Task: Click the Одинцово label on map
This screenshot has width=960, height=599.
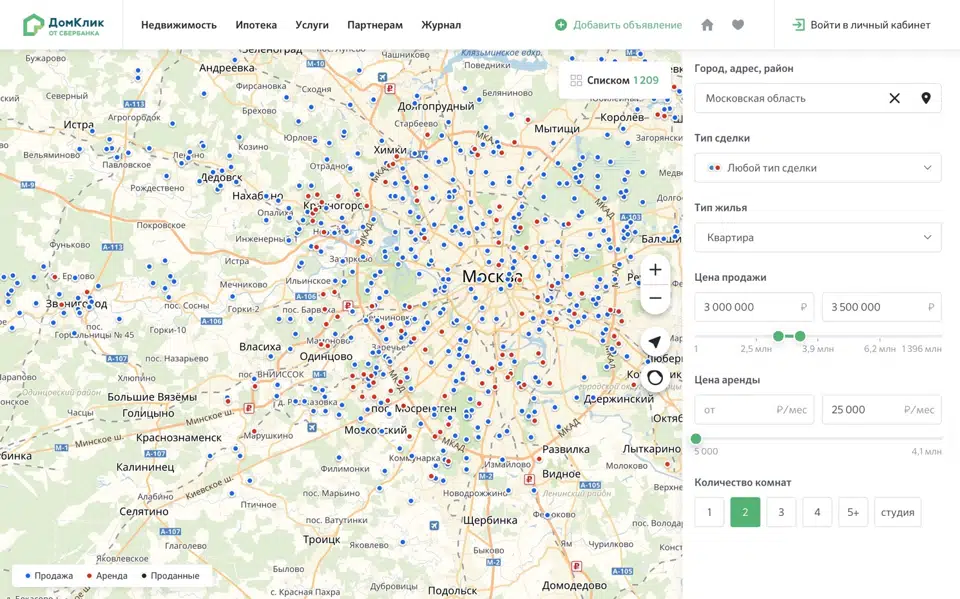Action: coord(326,356)
